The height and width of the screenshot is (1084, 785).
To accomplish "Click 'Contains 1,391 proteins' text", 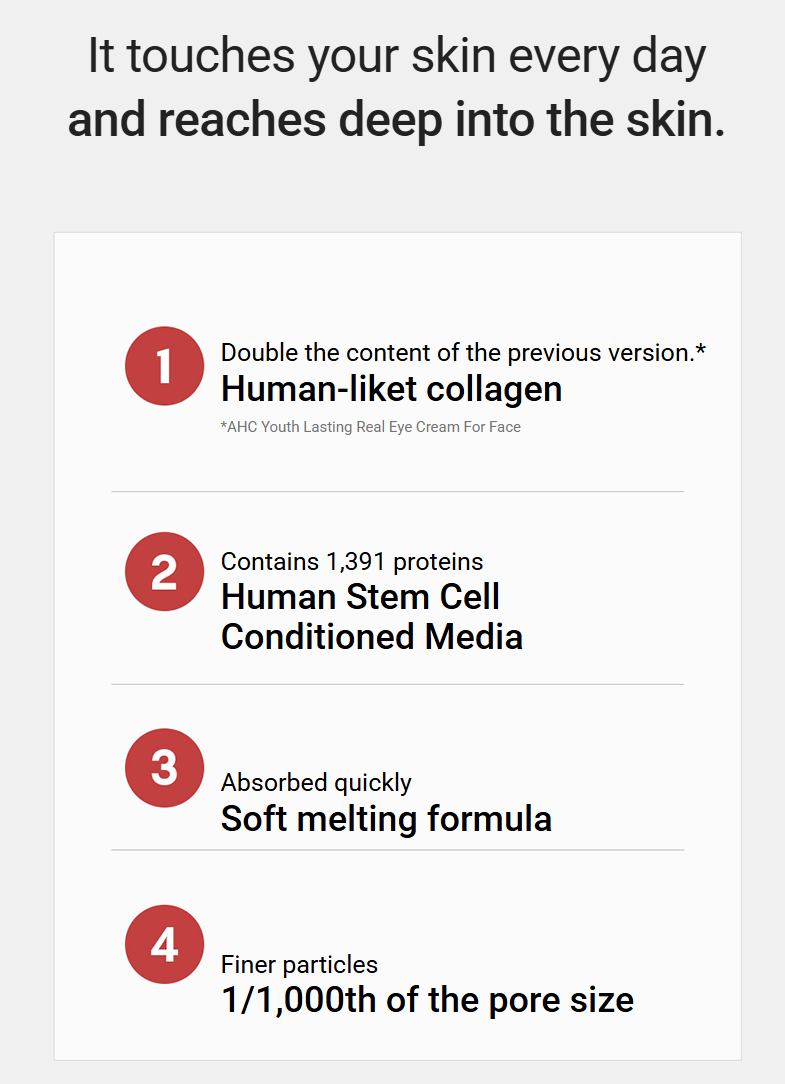I will (352, 561).
